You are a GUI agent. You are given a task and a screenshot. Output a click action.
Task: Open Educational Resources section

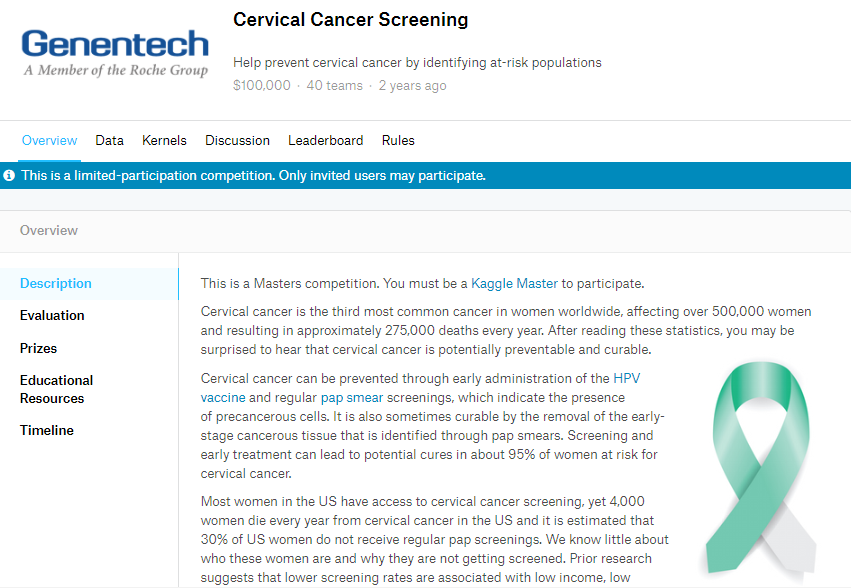pyautogui.click(x=56, y=389)
